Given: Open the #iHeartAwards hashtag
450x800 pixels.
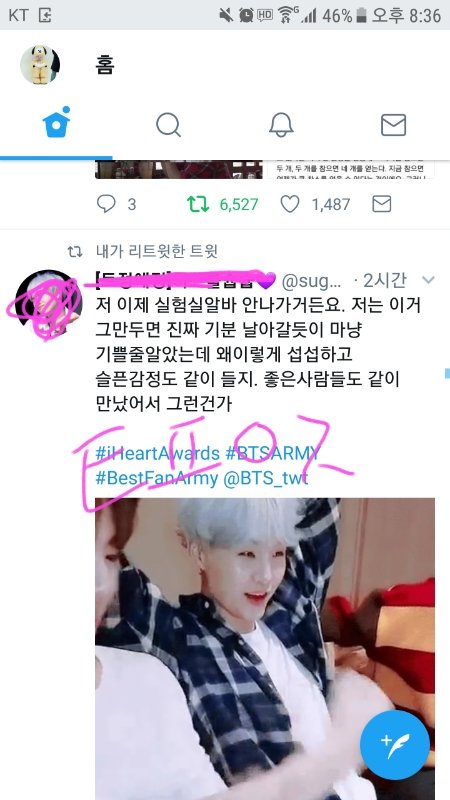Looking at the screenshot, I should pos(158,453).
